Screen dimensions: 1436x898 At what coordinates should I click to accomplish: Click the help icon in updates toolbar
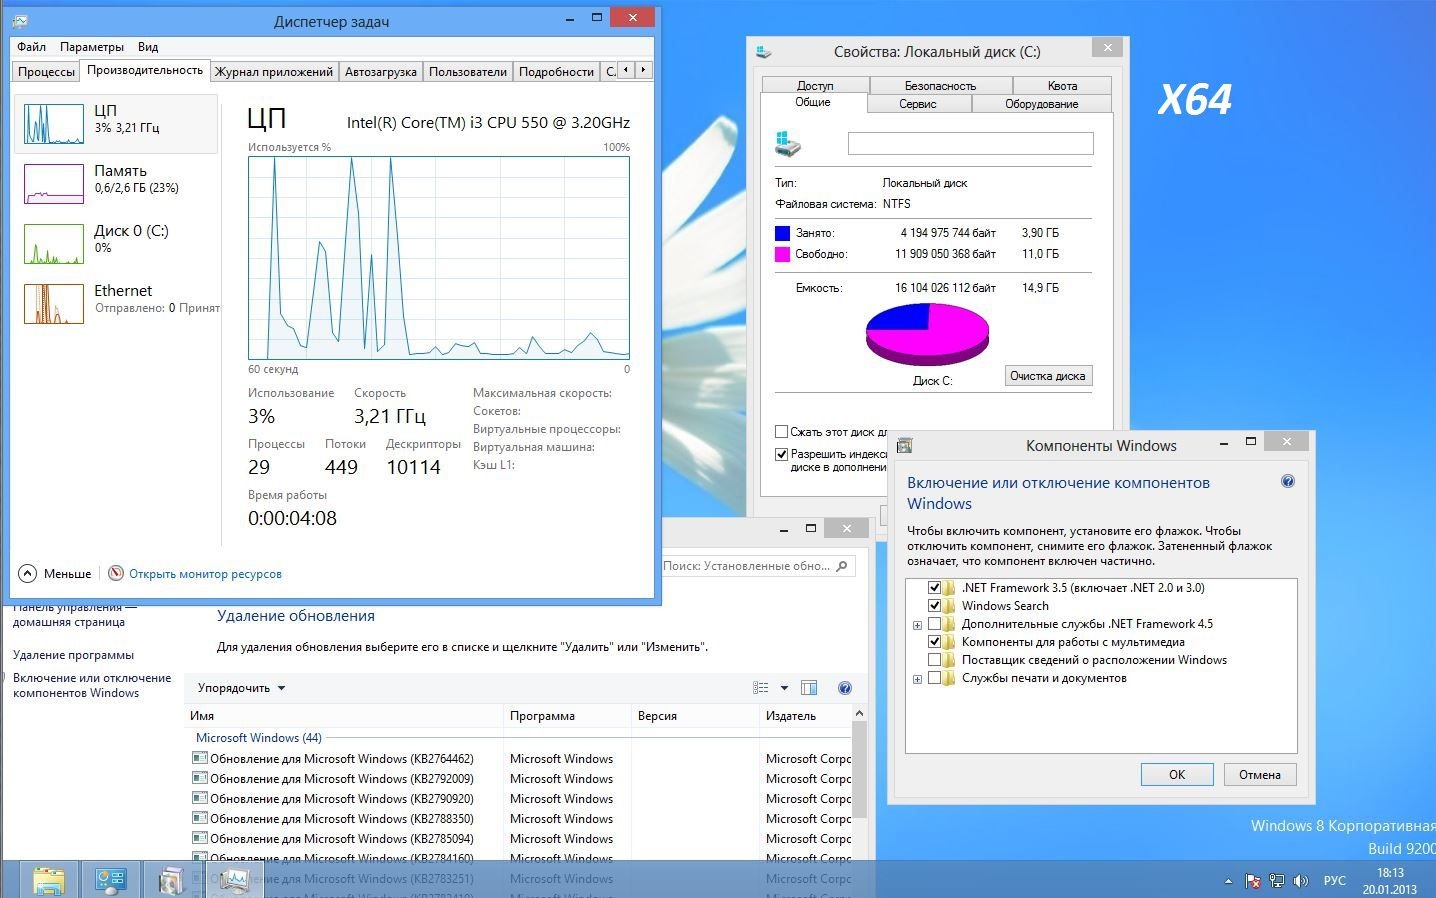click(x=845, y=688)
